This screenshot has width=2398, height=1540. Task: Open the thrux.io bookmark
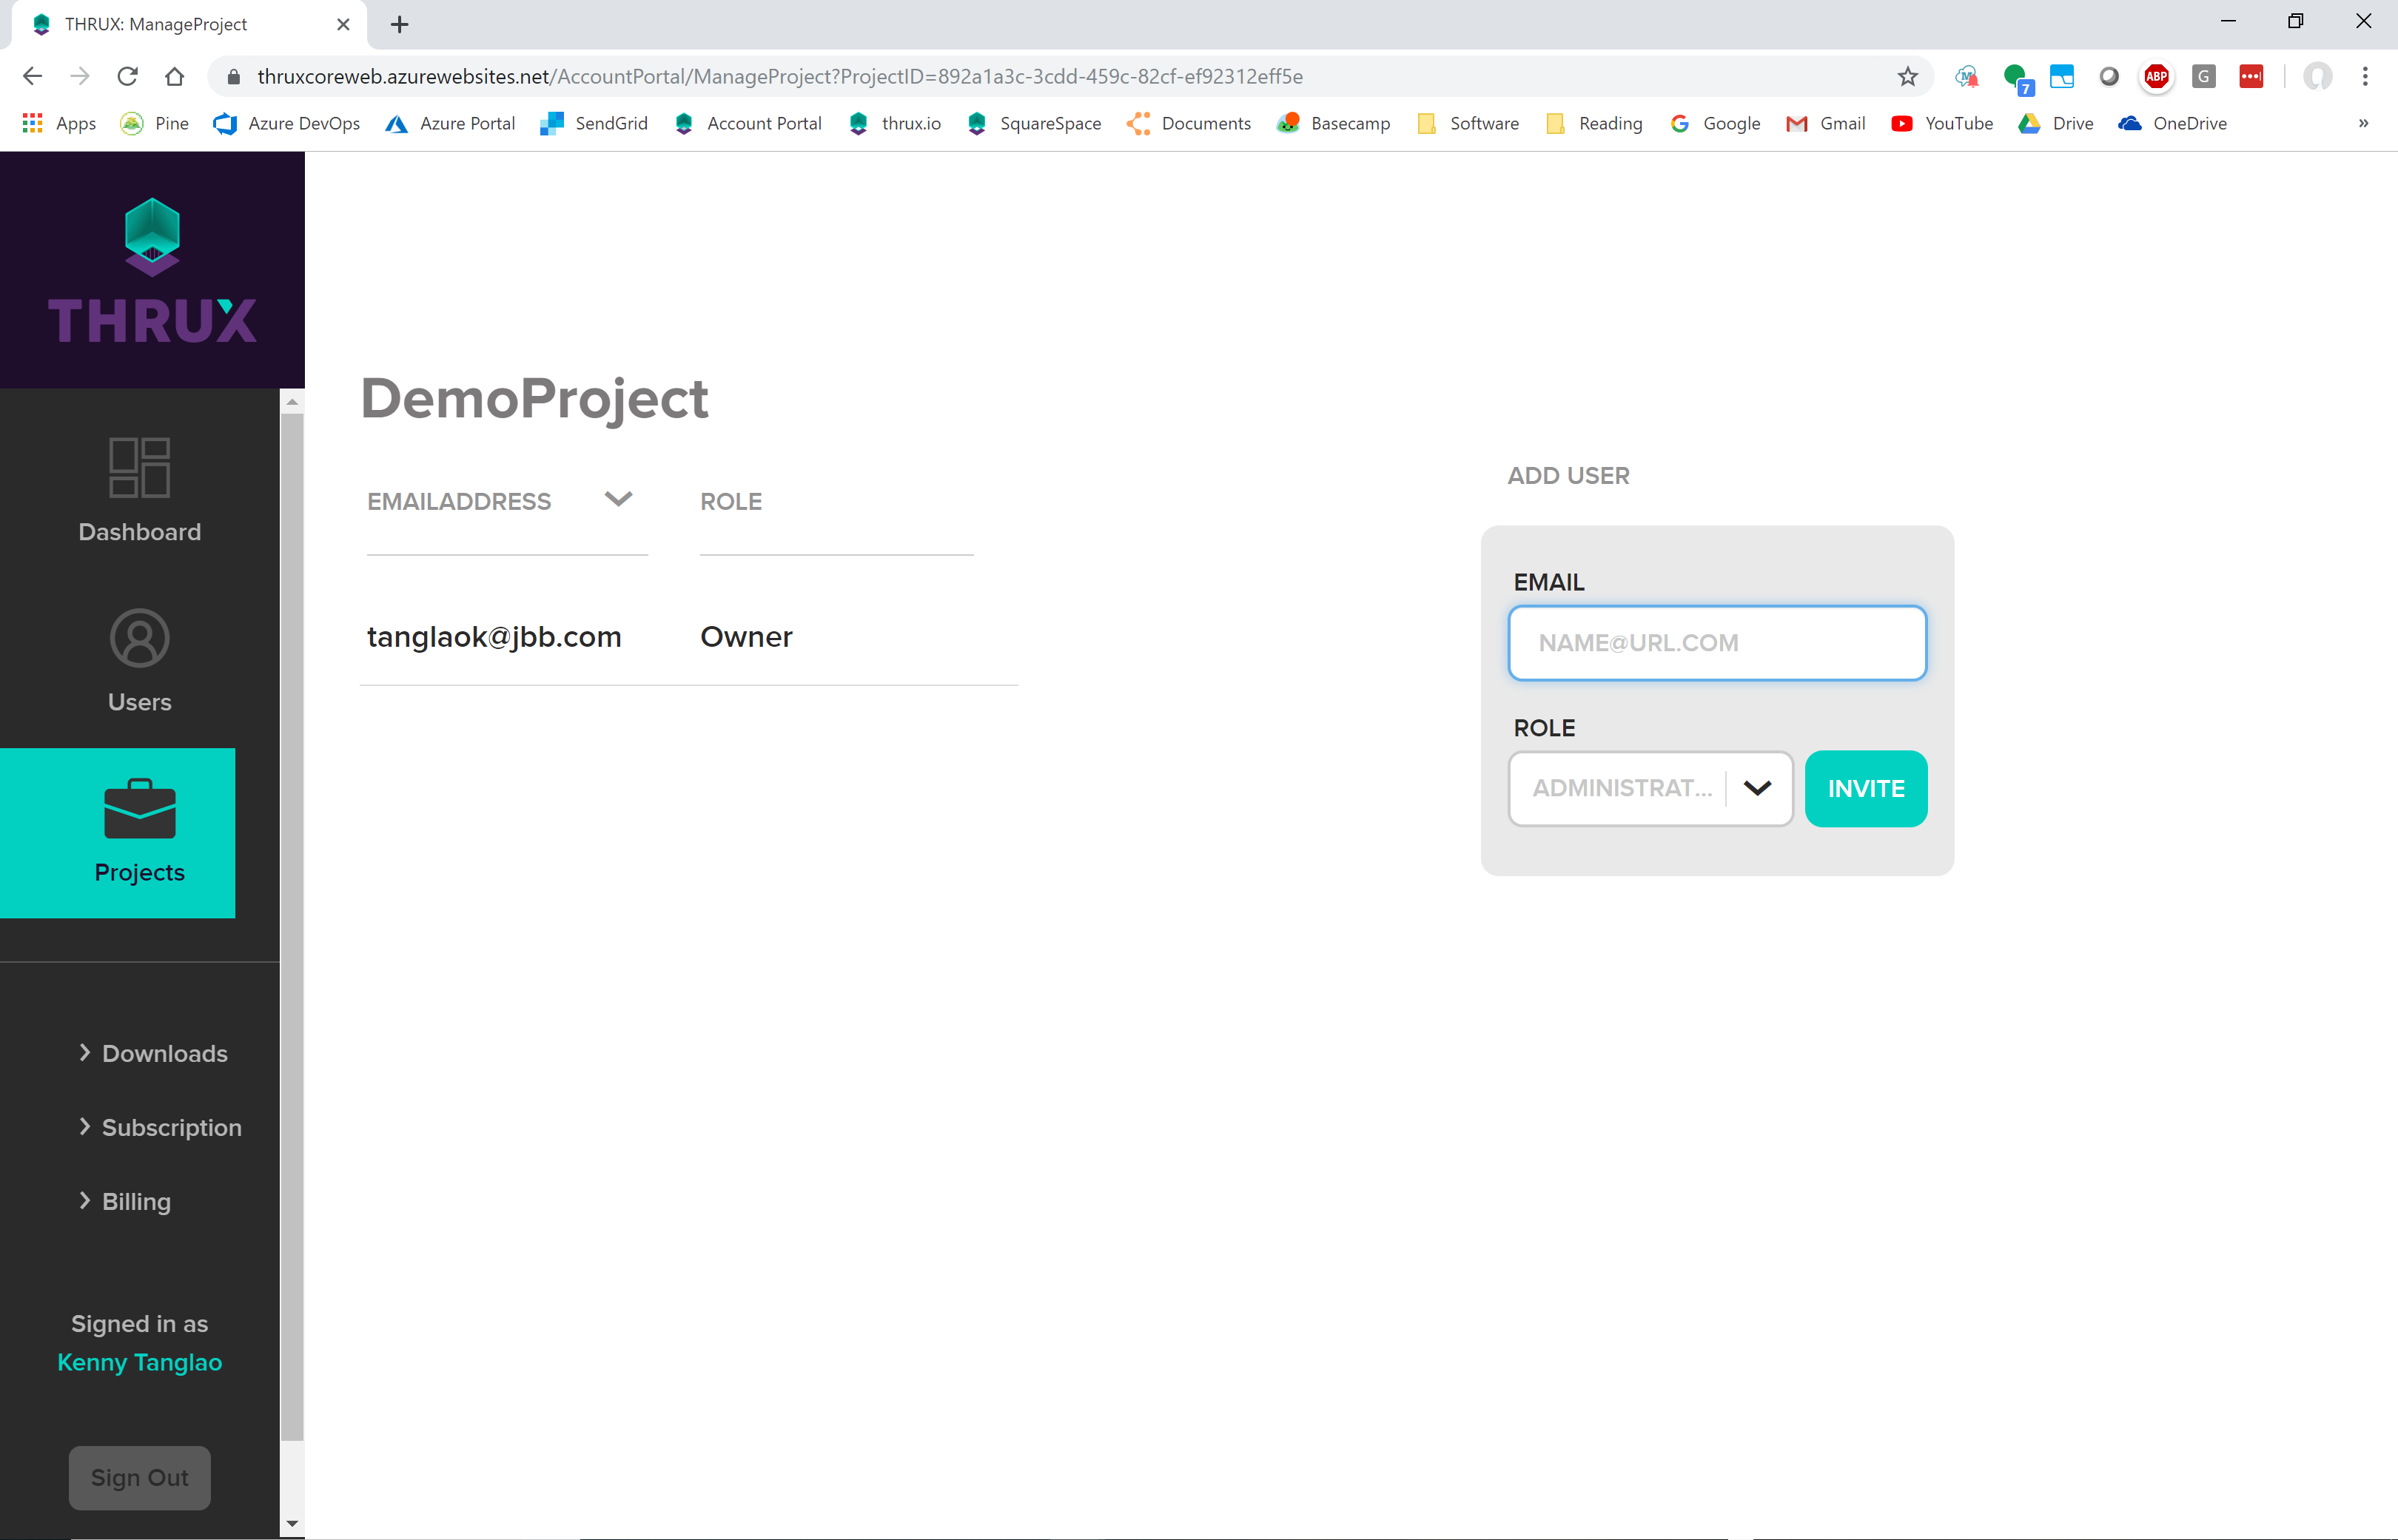point(894,123)
